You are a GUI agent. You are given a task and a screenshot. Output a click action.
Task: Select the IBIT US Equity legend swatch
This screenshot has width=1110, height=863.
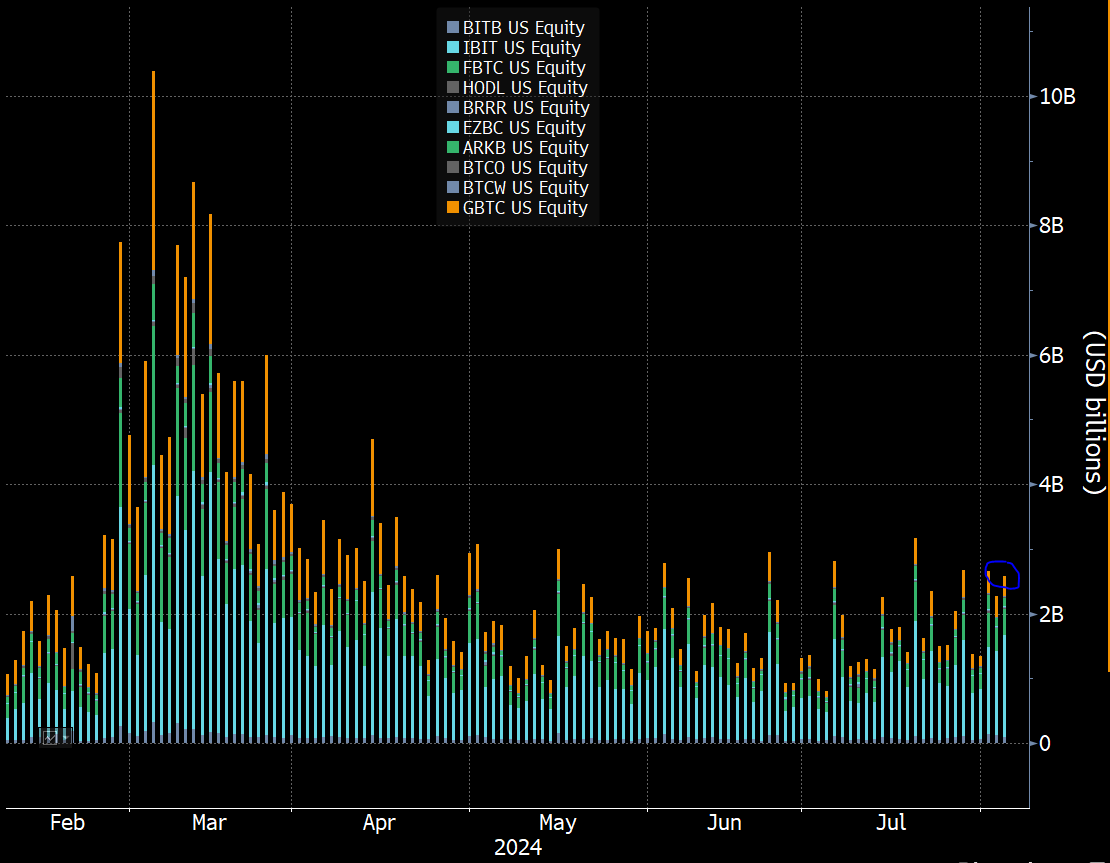tap(453, 48)
